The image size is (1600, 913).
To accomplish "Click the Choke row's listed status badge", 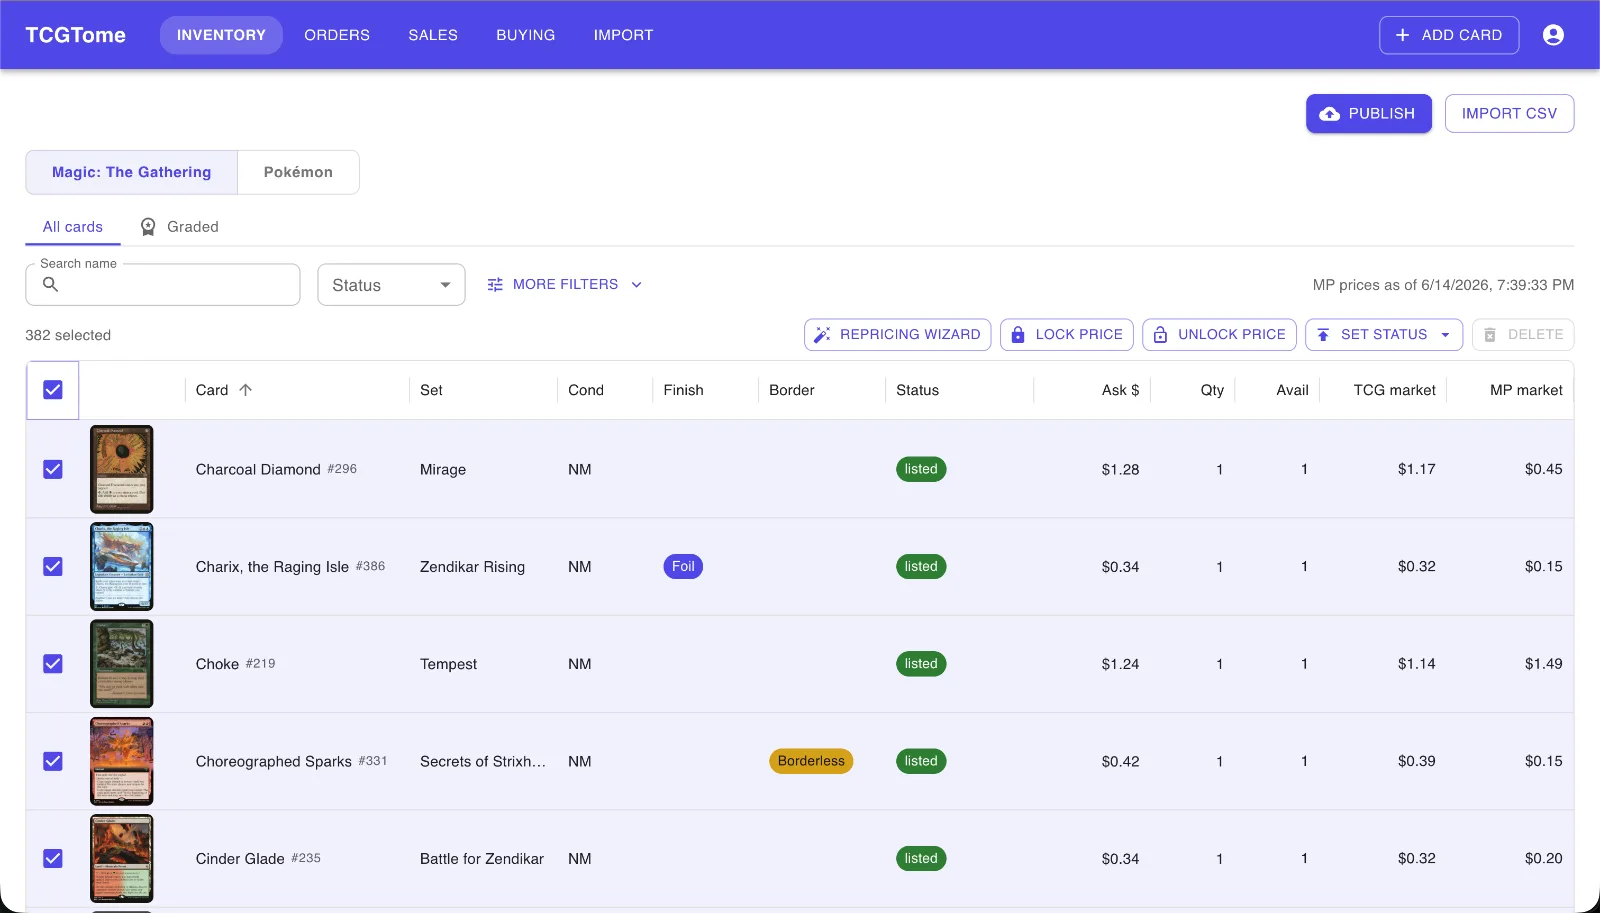I will 921,664.
